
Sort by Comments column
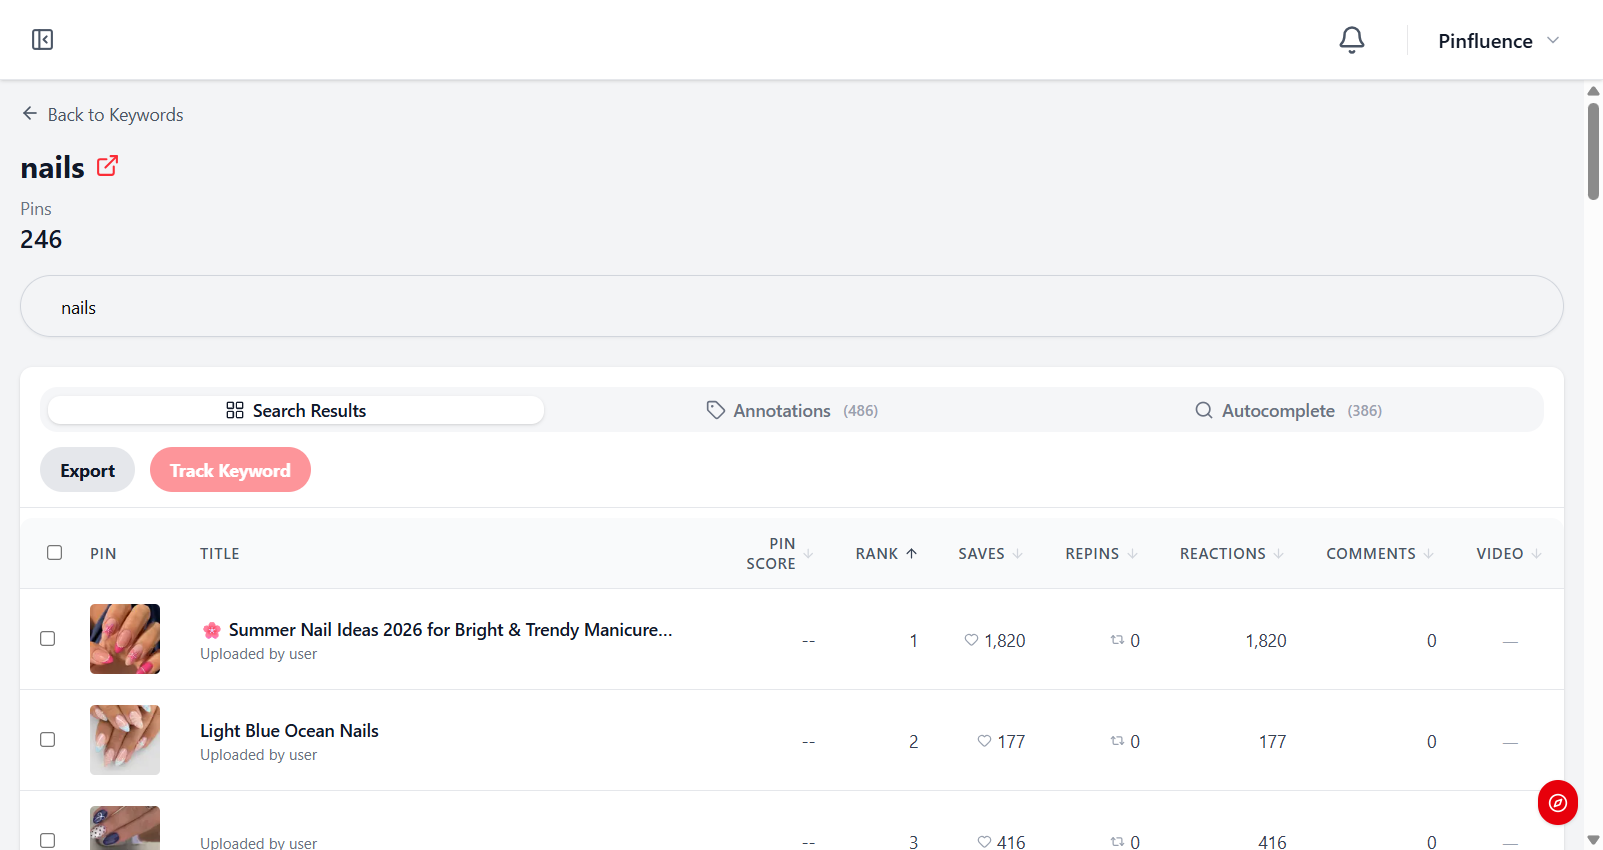tap(1380, 553)
